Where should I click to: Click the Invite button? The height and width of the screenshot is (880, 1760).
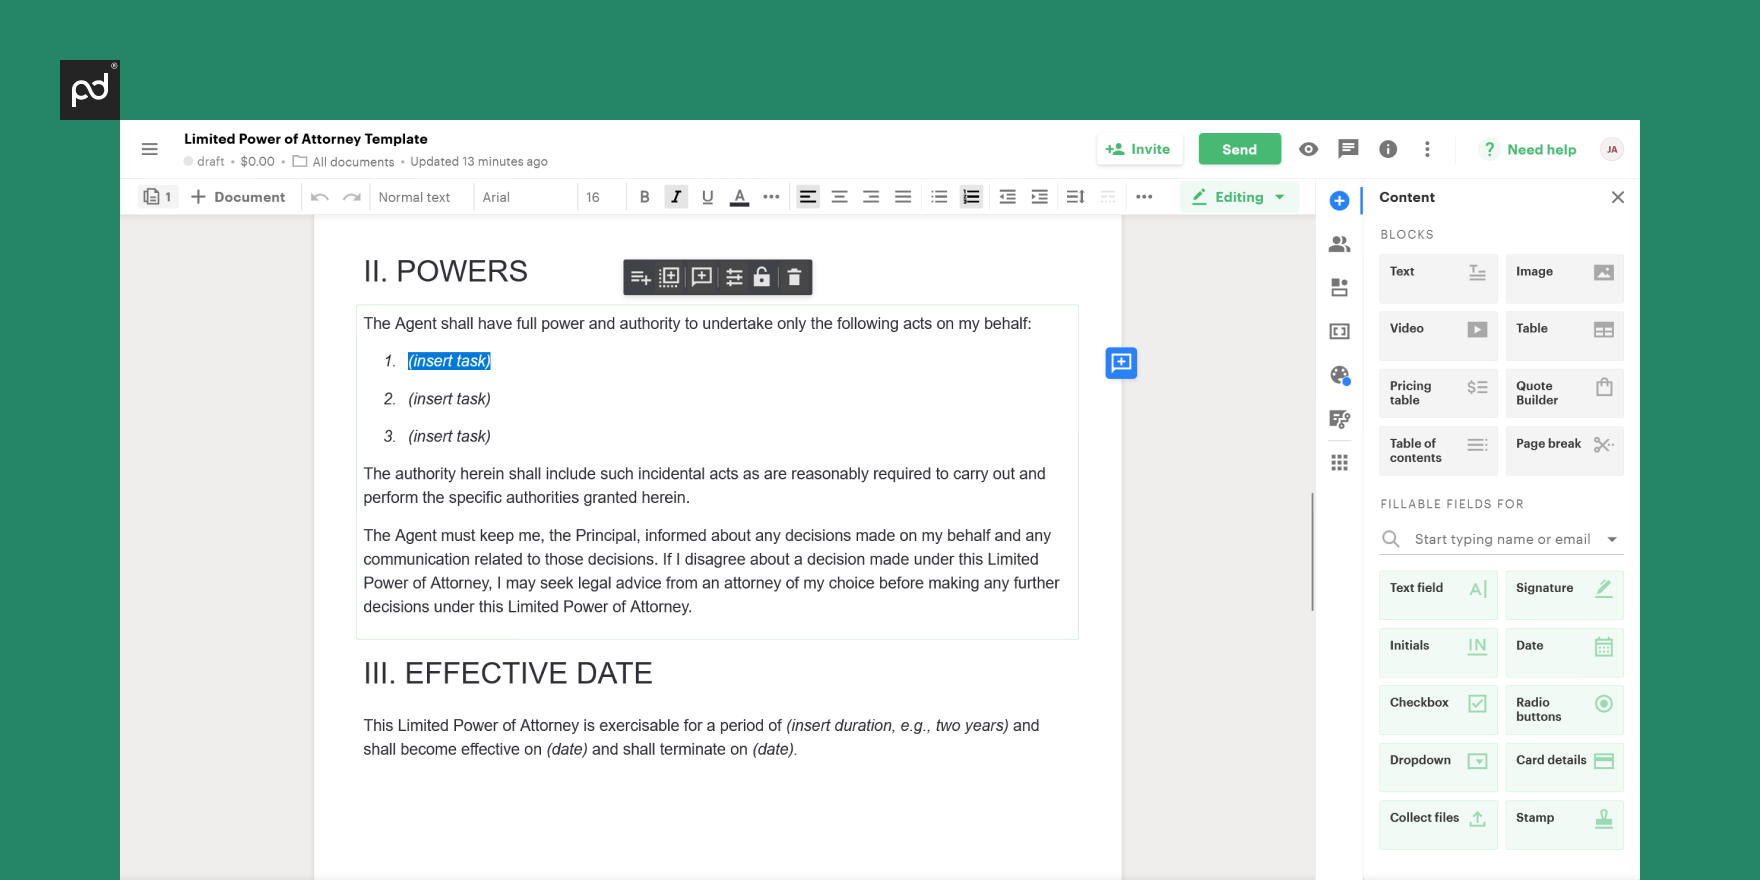click(x=1139, y=149)
